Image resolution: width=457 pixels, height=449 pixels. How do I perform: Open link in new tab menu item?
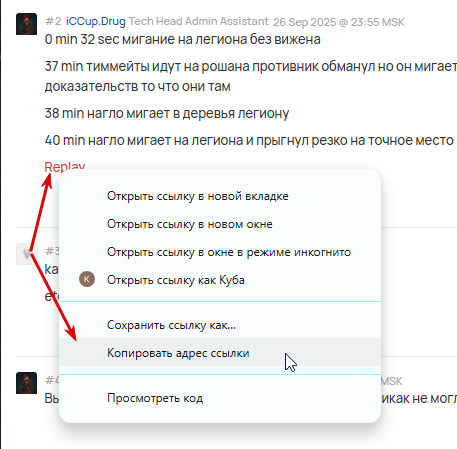(220, 196)
